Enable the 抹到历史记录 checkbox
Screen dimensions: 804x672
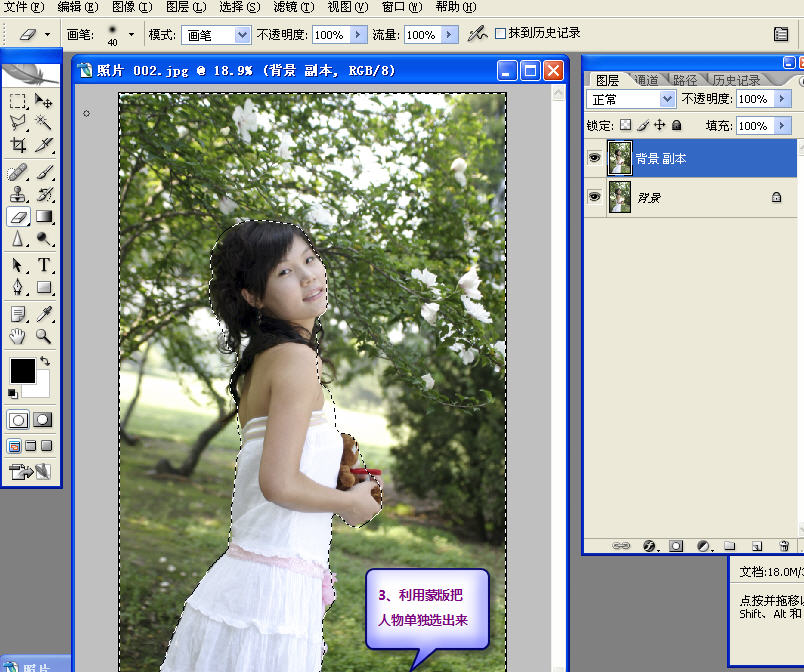tap(500, 34)
